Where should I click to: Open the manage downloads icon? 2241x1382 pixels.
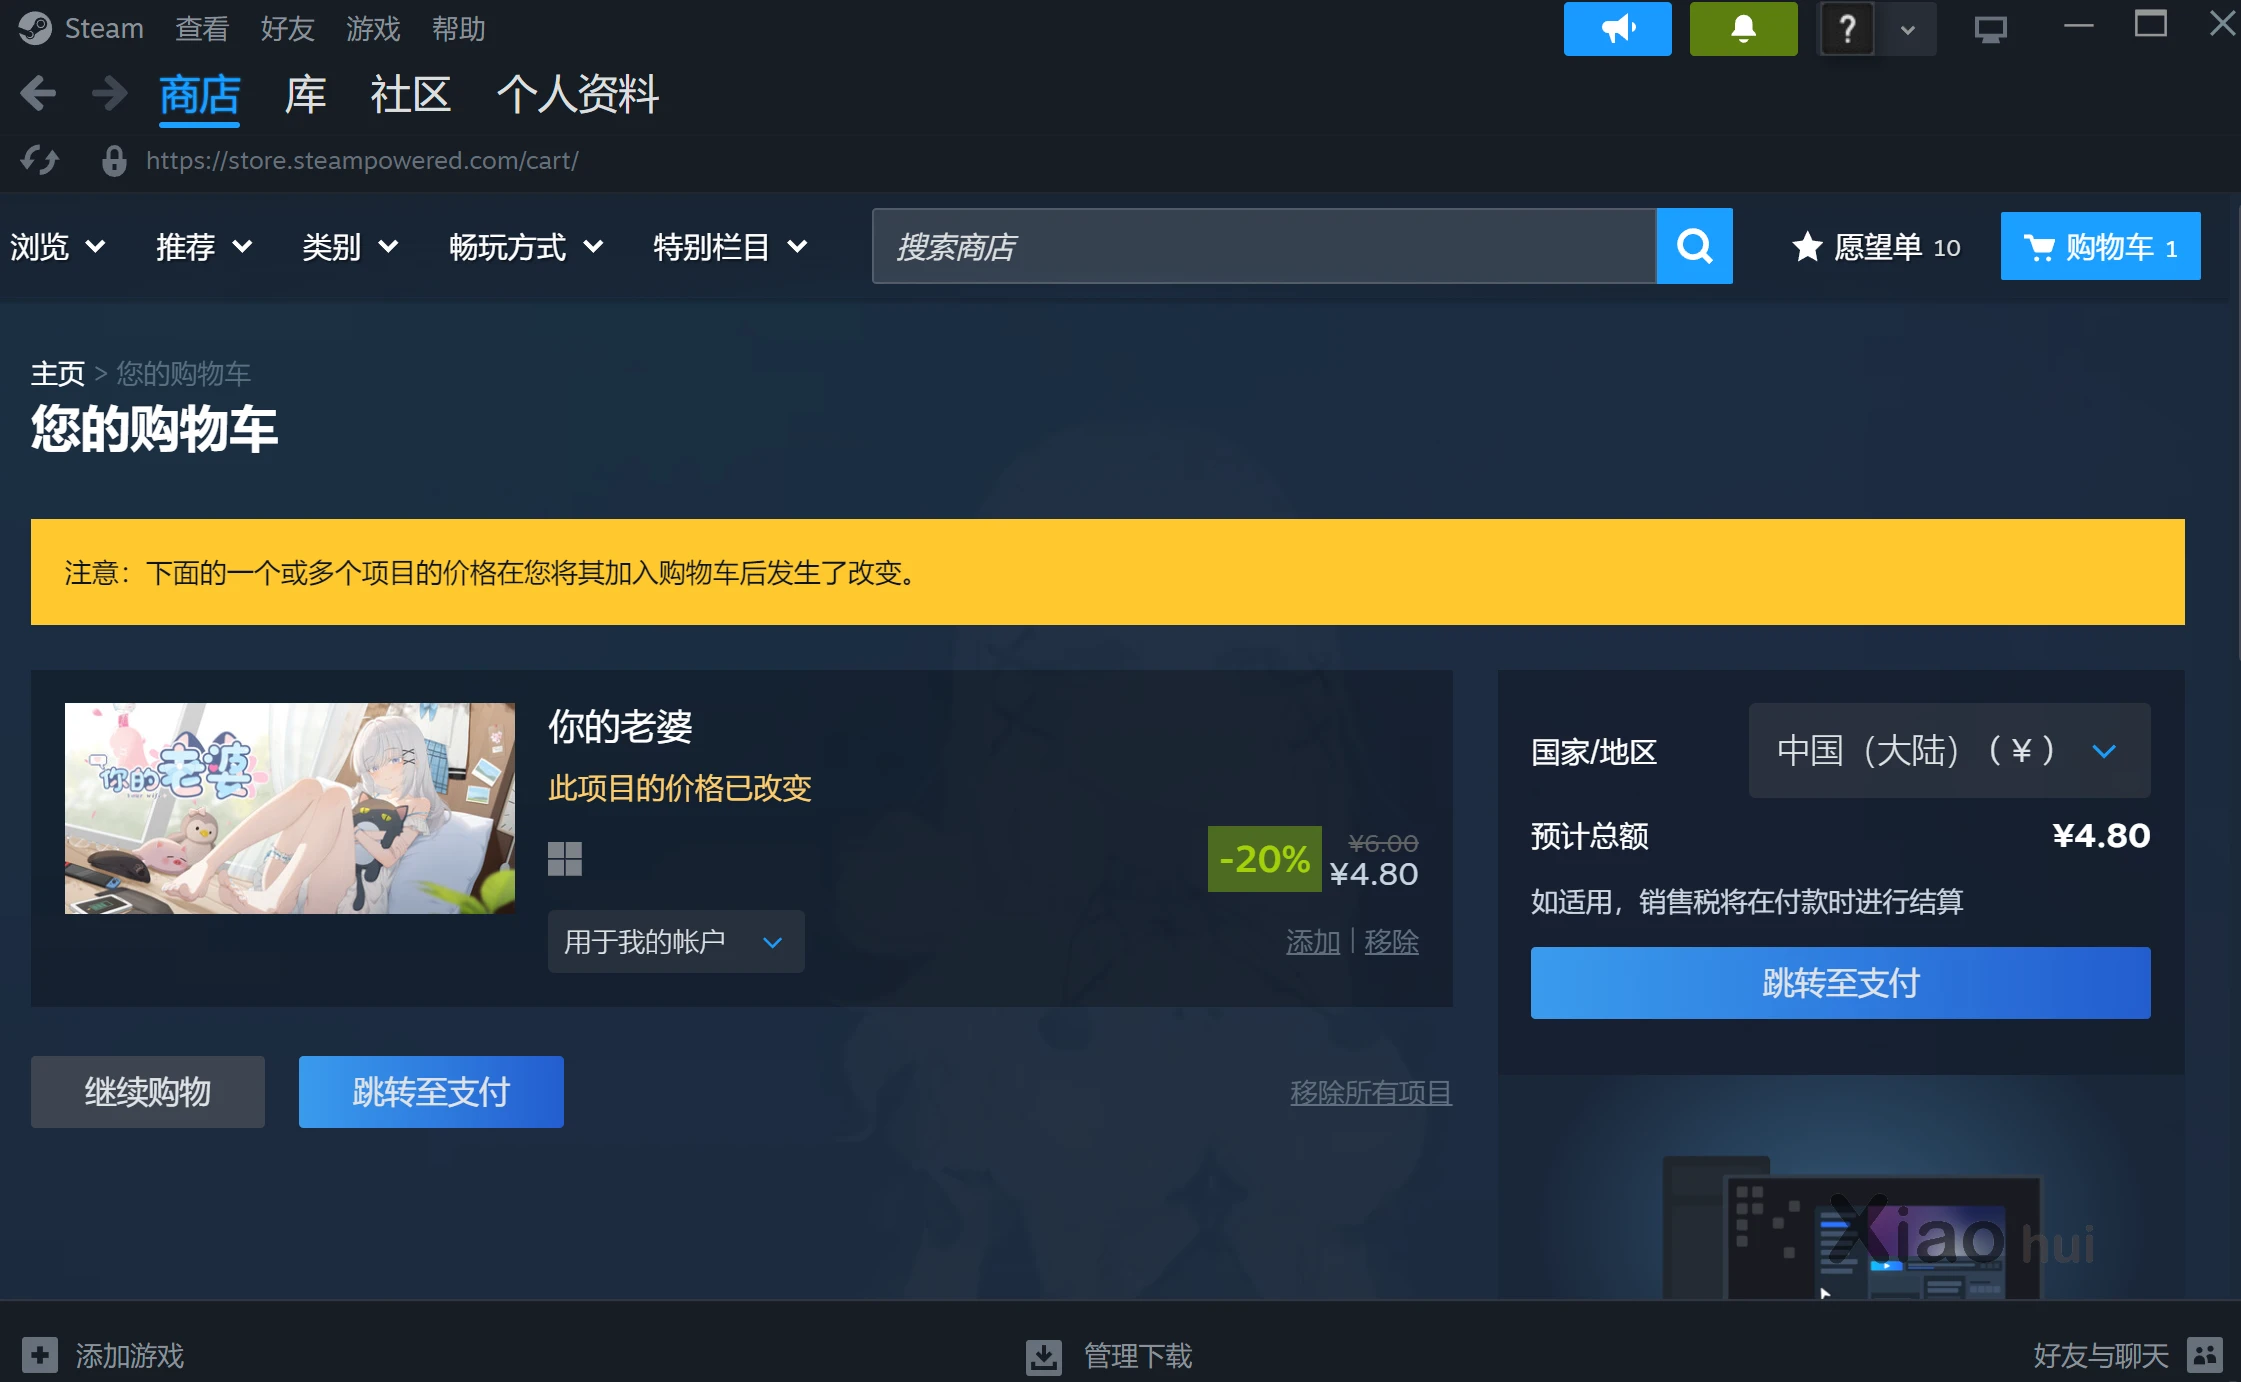click(x=1043, y=1356)
